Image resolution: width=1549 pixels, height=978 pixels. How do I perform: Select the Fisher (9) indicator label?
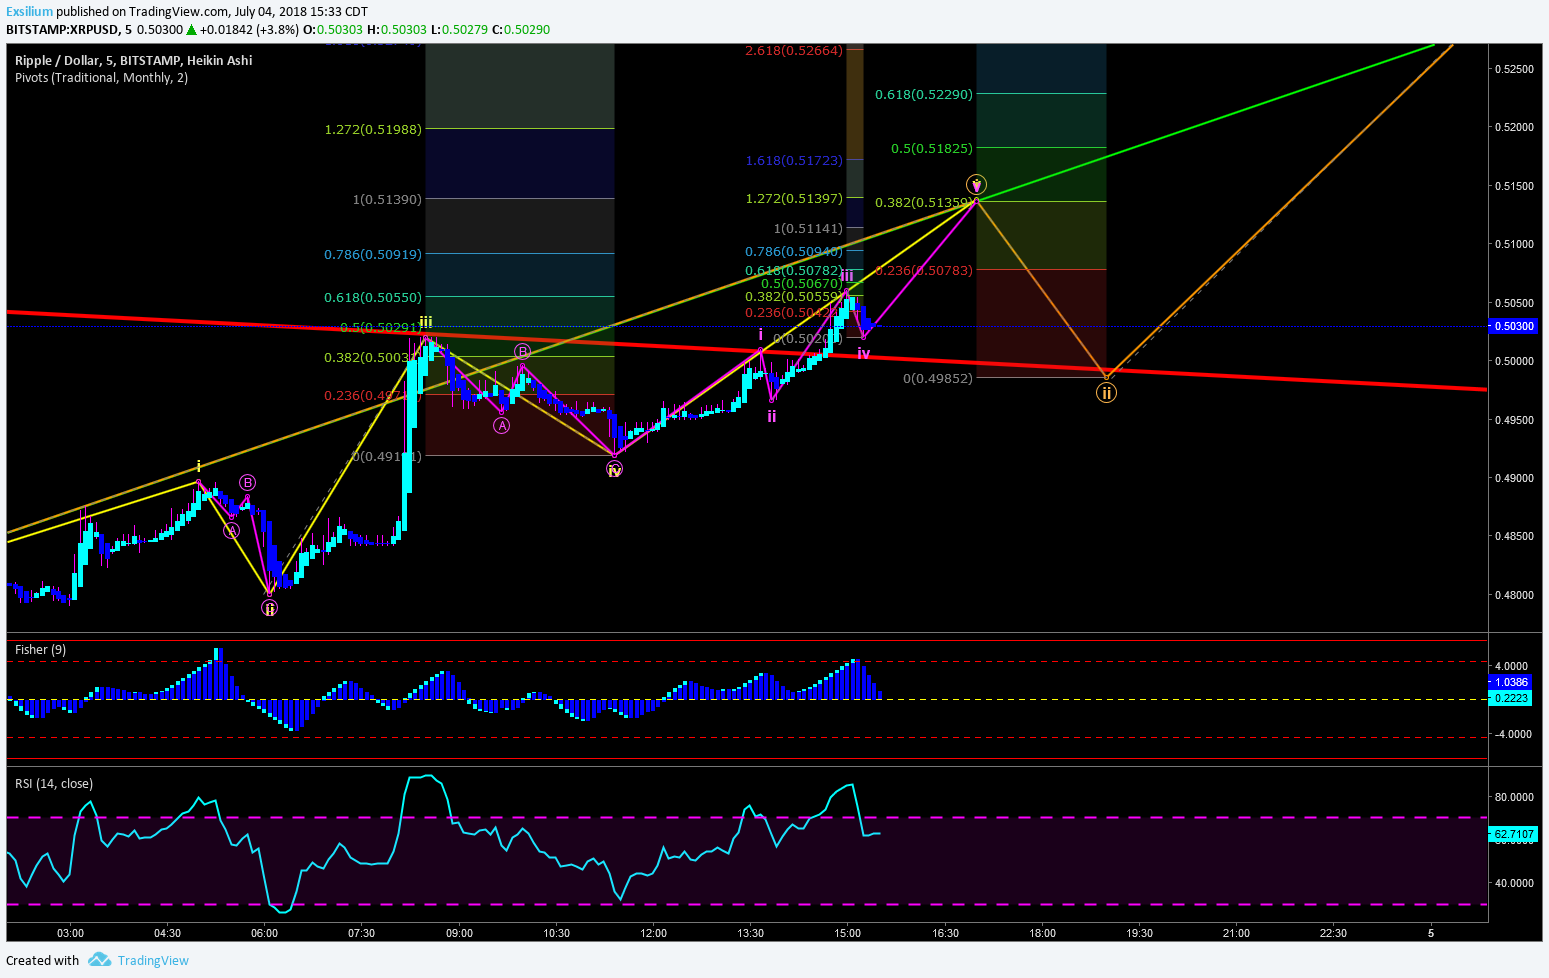pyautogui.click(x=40, y=650)
